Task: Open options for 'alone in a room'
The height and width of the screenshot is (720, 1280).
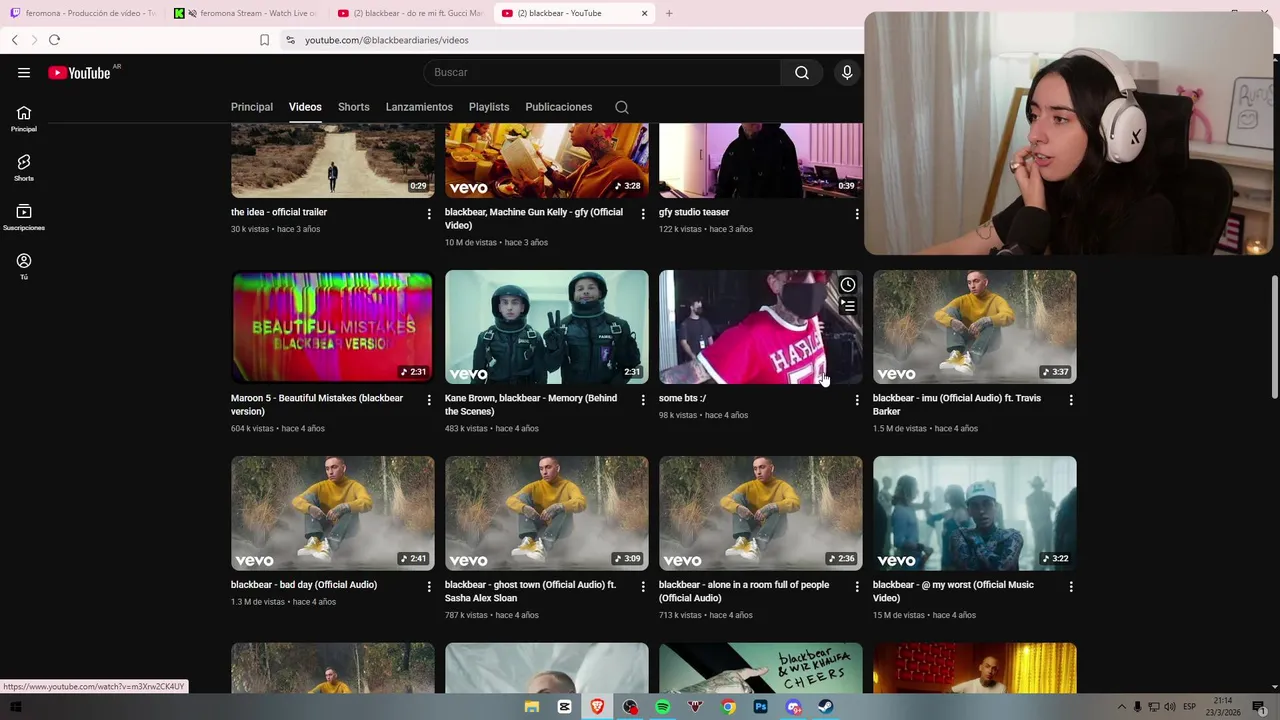Action: (857, 587)
